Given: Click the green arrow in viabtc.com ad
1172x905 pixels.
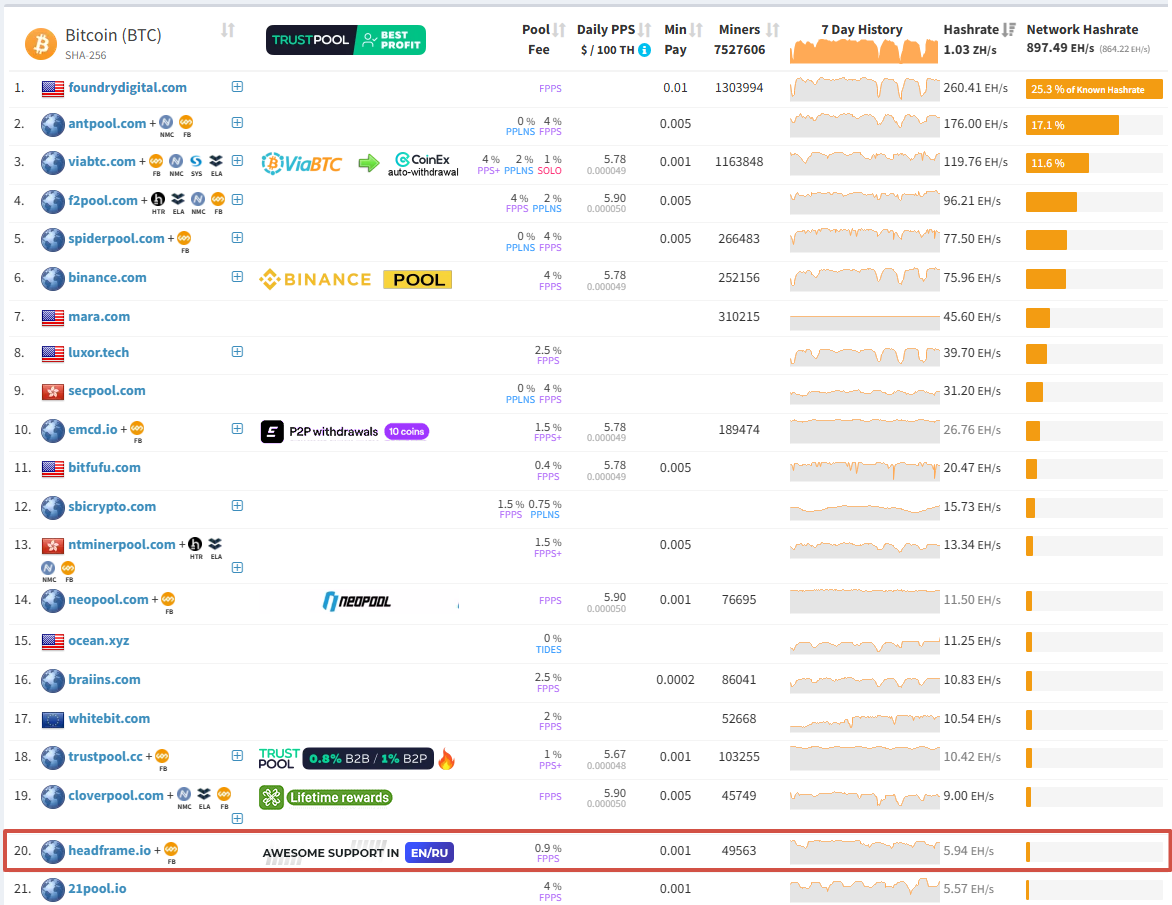Looking at the screenshot, I should click(x=368, y=163).
